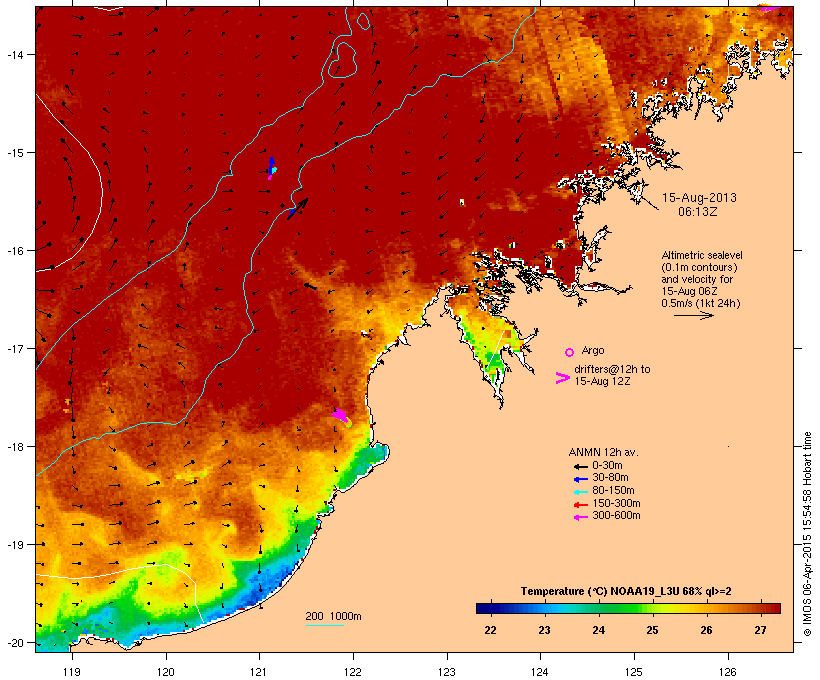Click the red 150-300m legend arrow
The image size is (820, 680).
(x=580, y=504)
